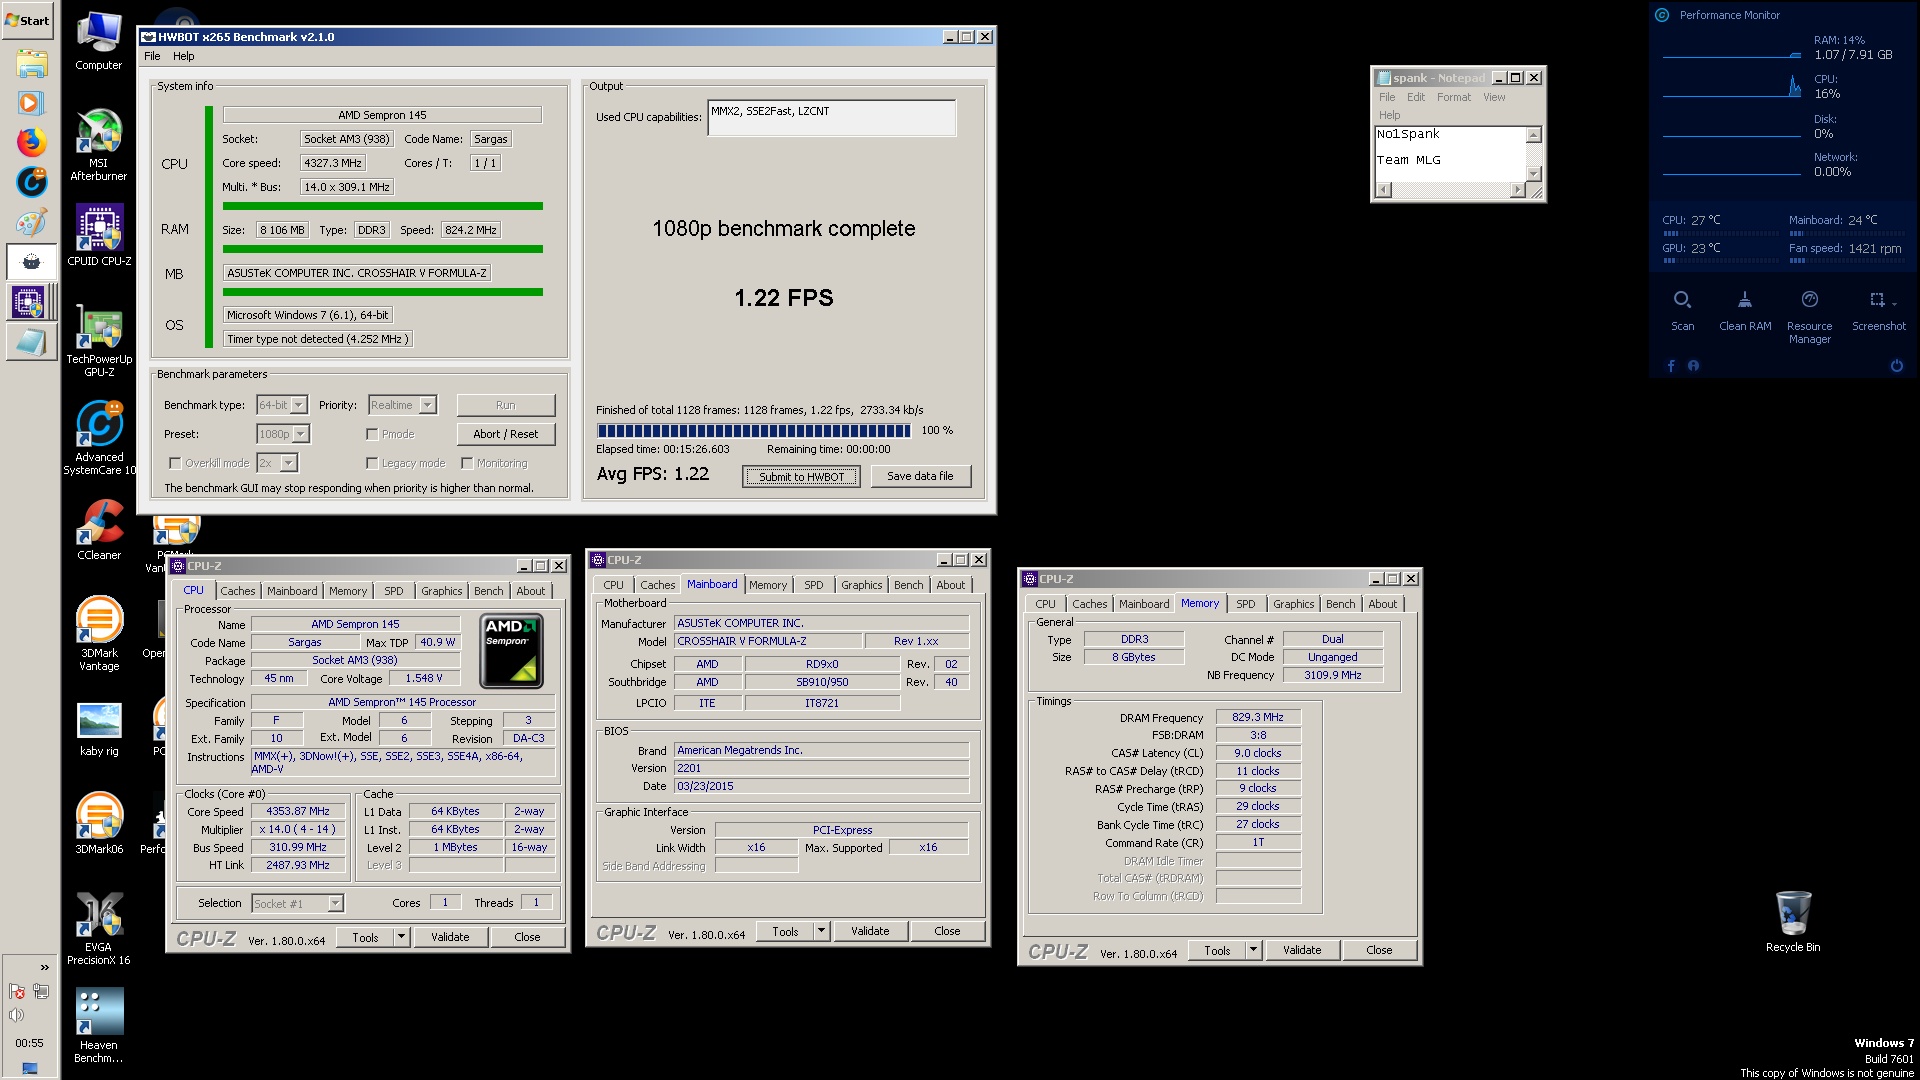Click the AMD Sempron logo in CPU-Z
Screen dimensions: 1920x1080
click(x=511, y=651)
